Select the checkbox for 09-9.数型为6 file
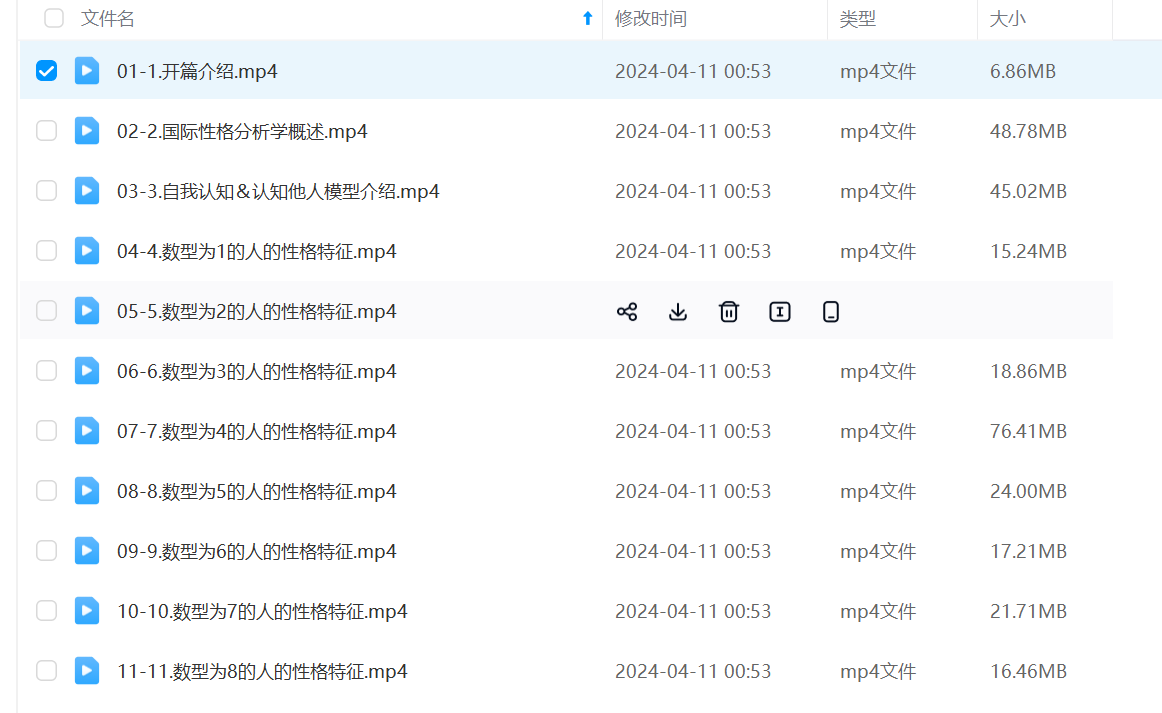This screenshot has height=713, width=1162. click(x=47, y=551)
